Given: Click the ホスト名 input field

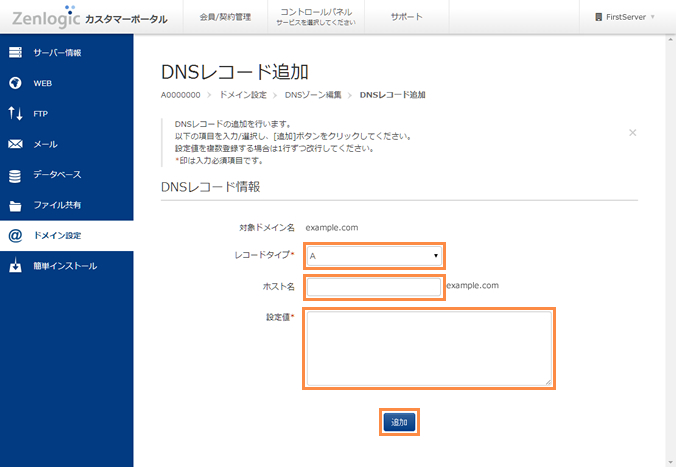Looking at the screenshot, I should [x=374, y=288].
